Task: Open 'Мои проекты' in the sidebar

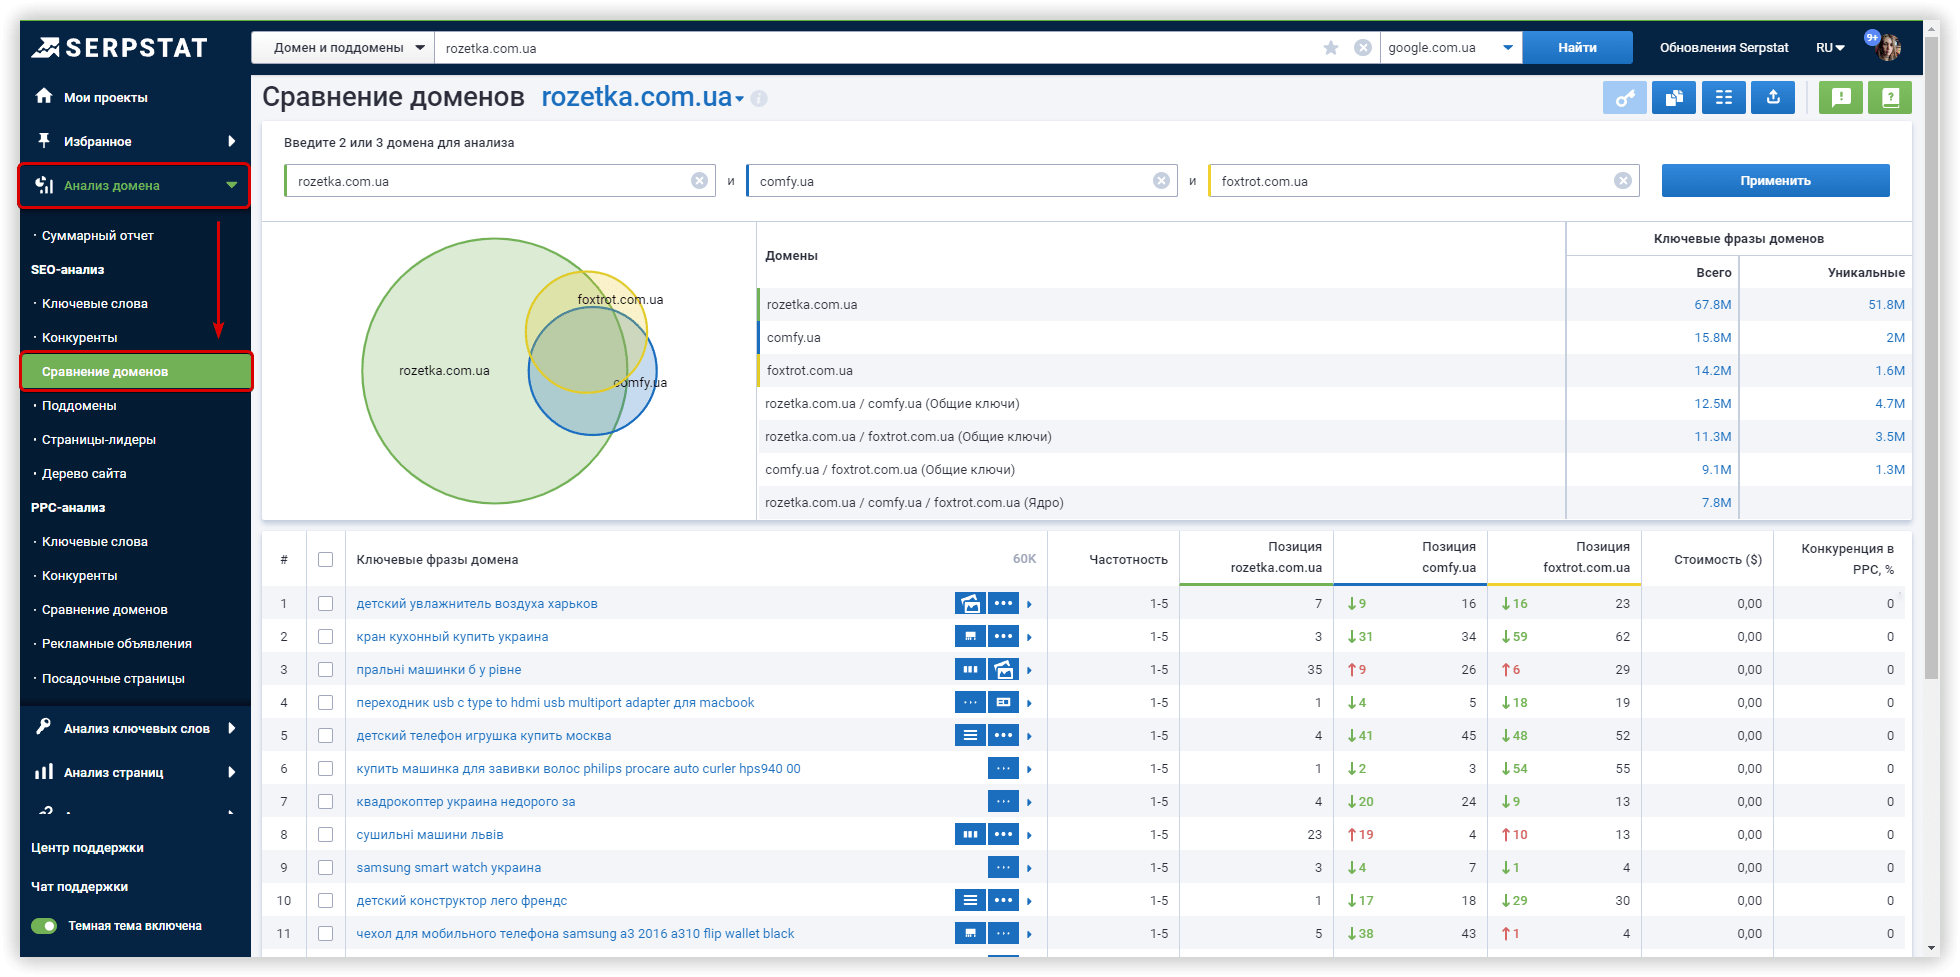Action: coord(105,97)
